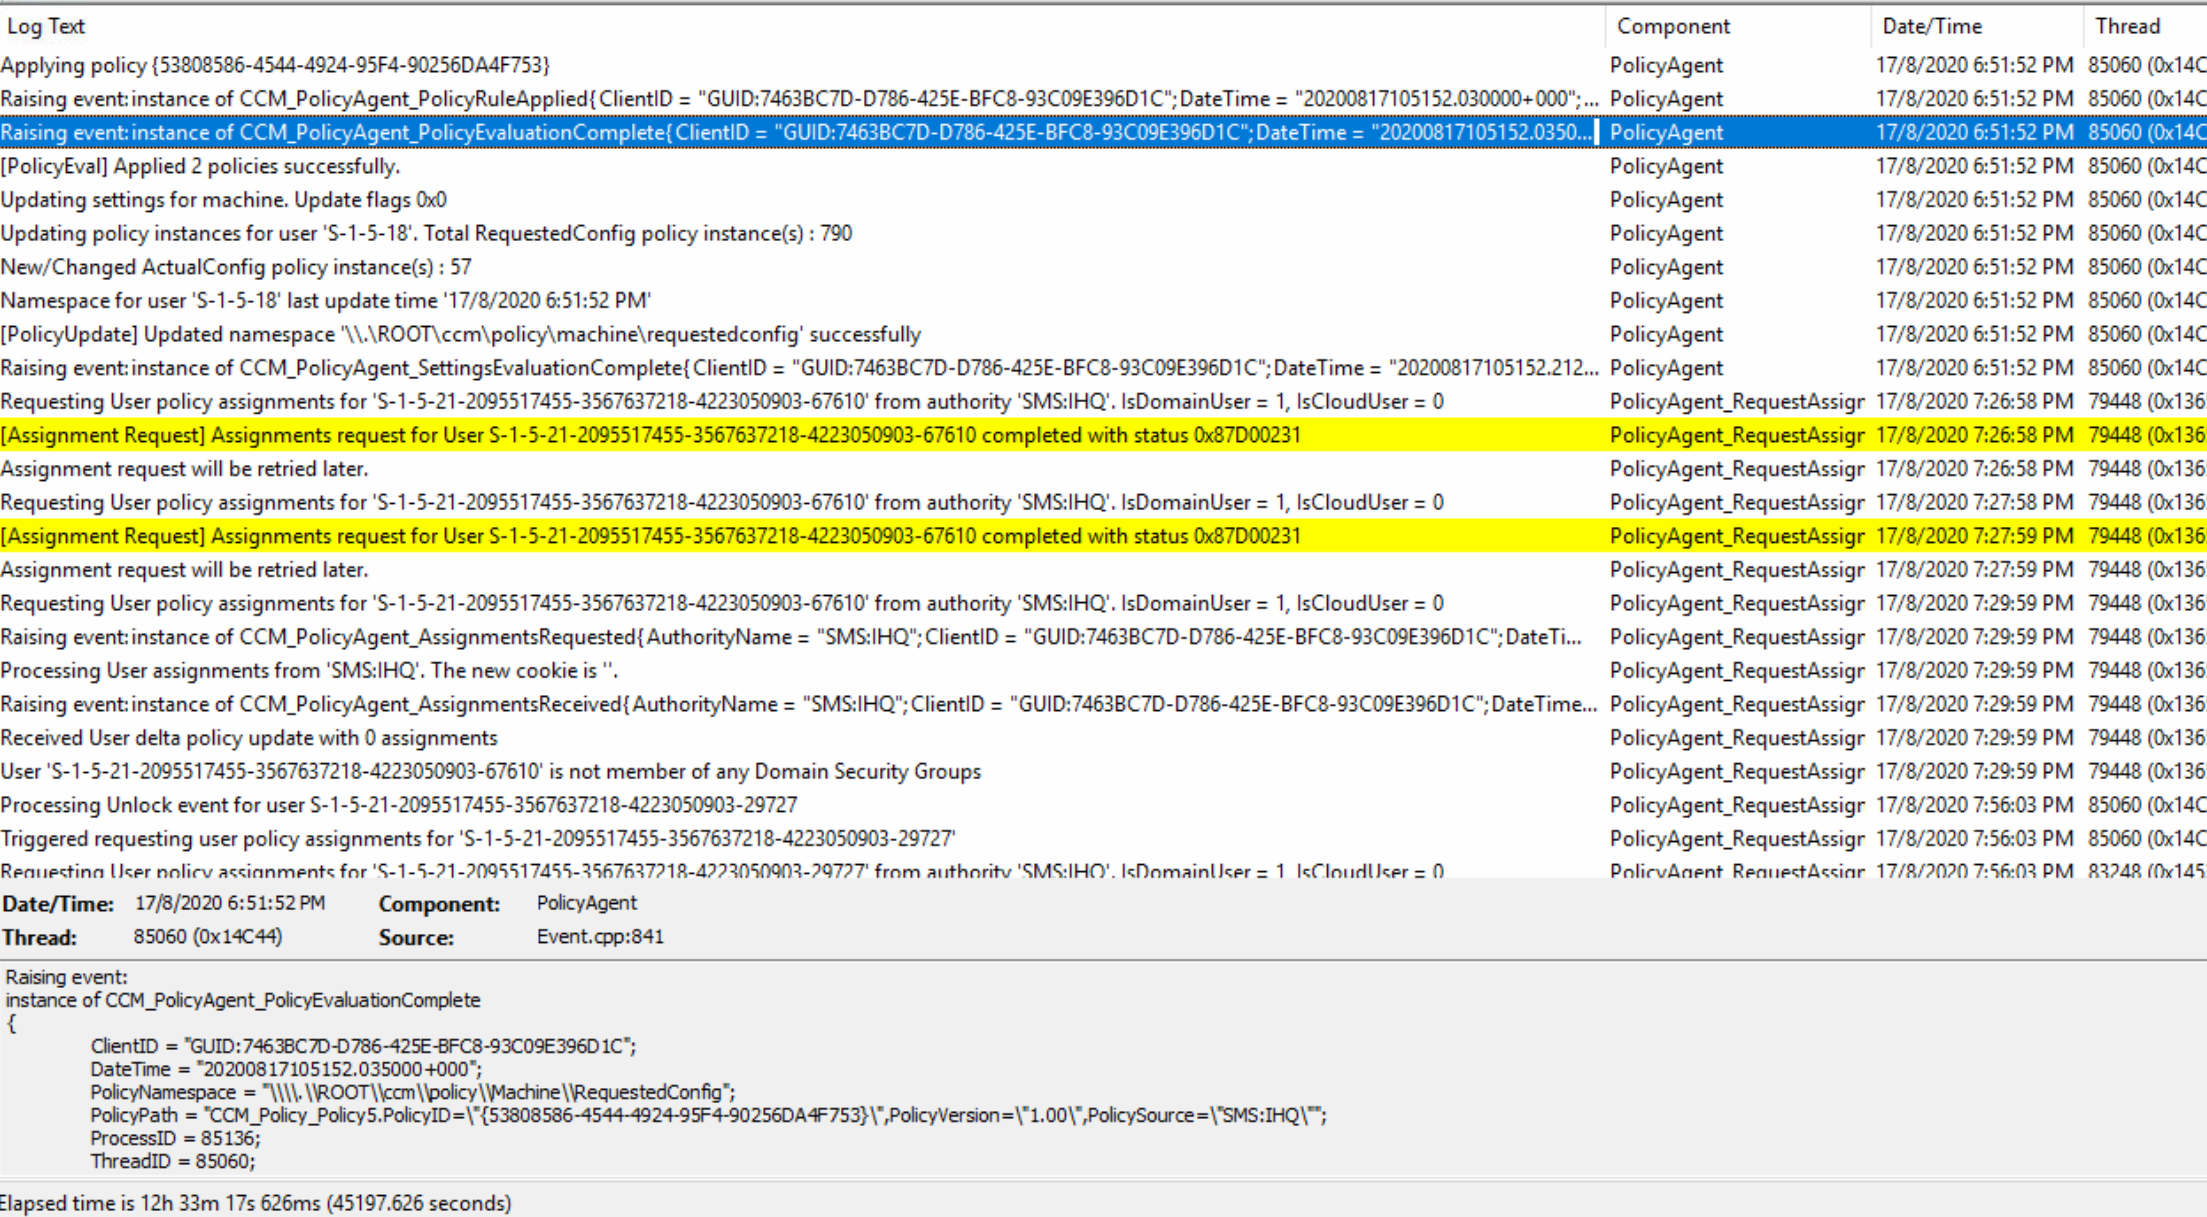Select the first yellow 0x87D00231 status row
Image resolution: width=2207 pixels, height=1217 pixels.
click(x=650, y=435)
